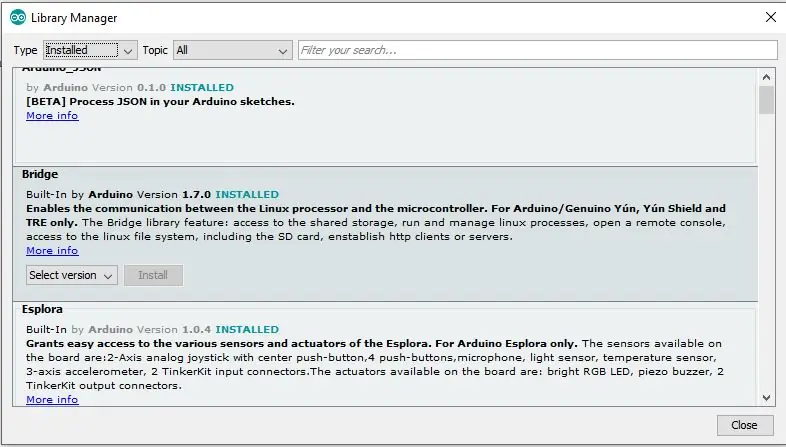Click the Topic label
786x447 pixels.
click(x=155, y=50)
